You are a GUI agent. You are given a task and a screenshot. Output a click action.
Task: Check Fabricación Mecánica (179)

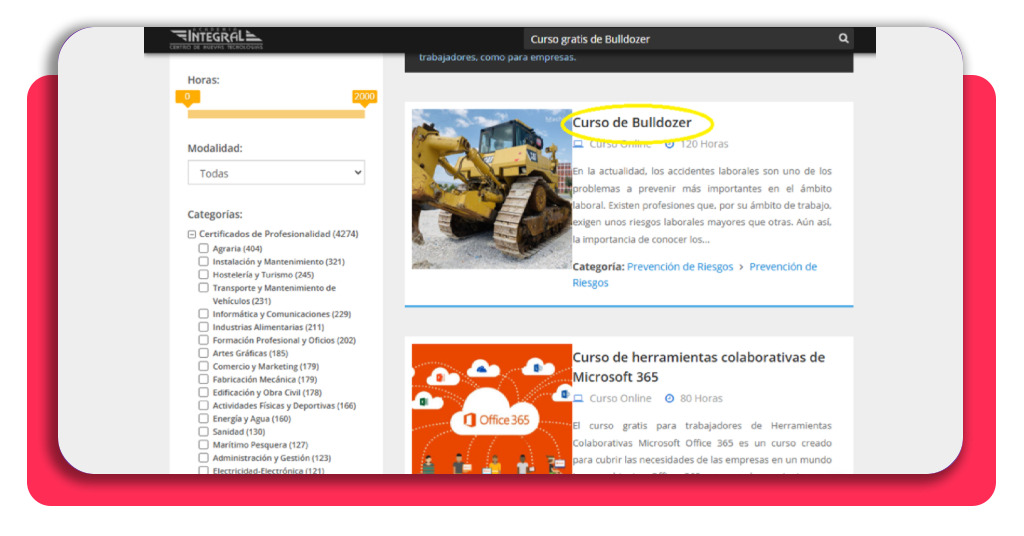click(x=204, y=379)
